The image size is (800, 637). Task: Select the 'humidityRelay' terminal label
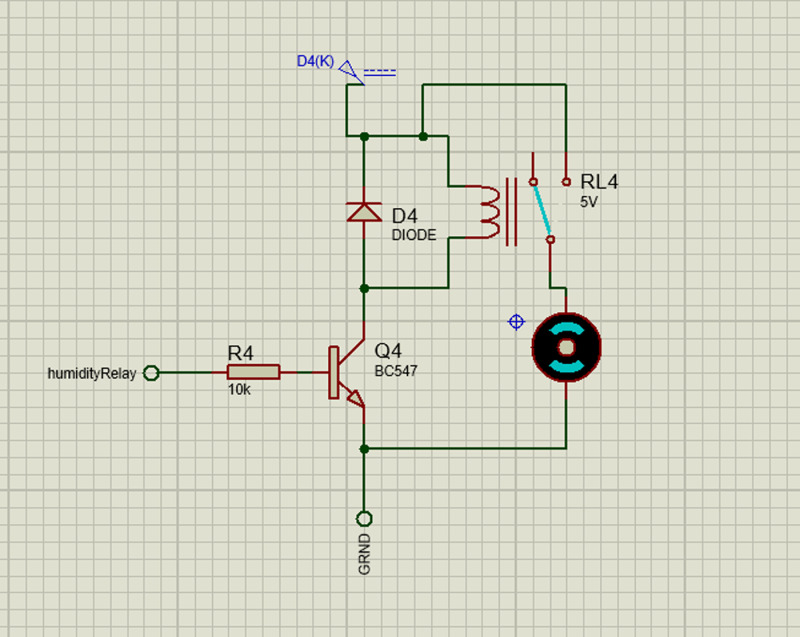(x=92, y=374)
